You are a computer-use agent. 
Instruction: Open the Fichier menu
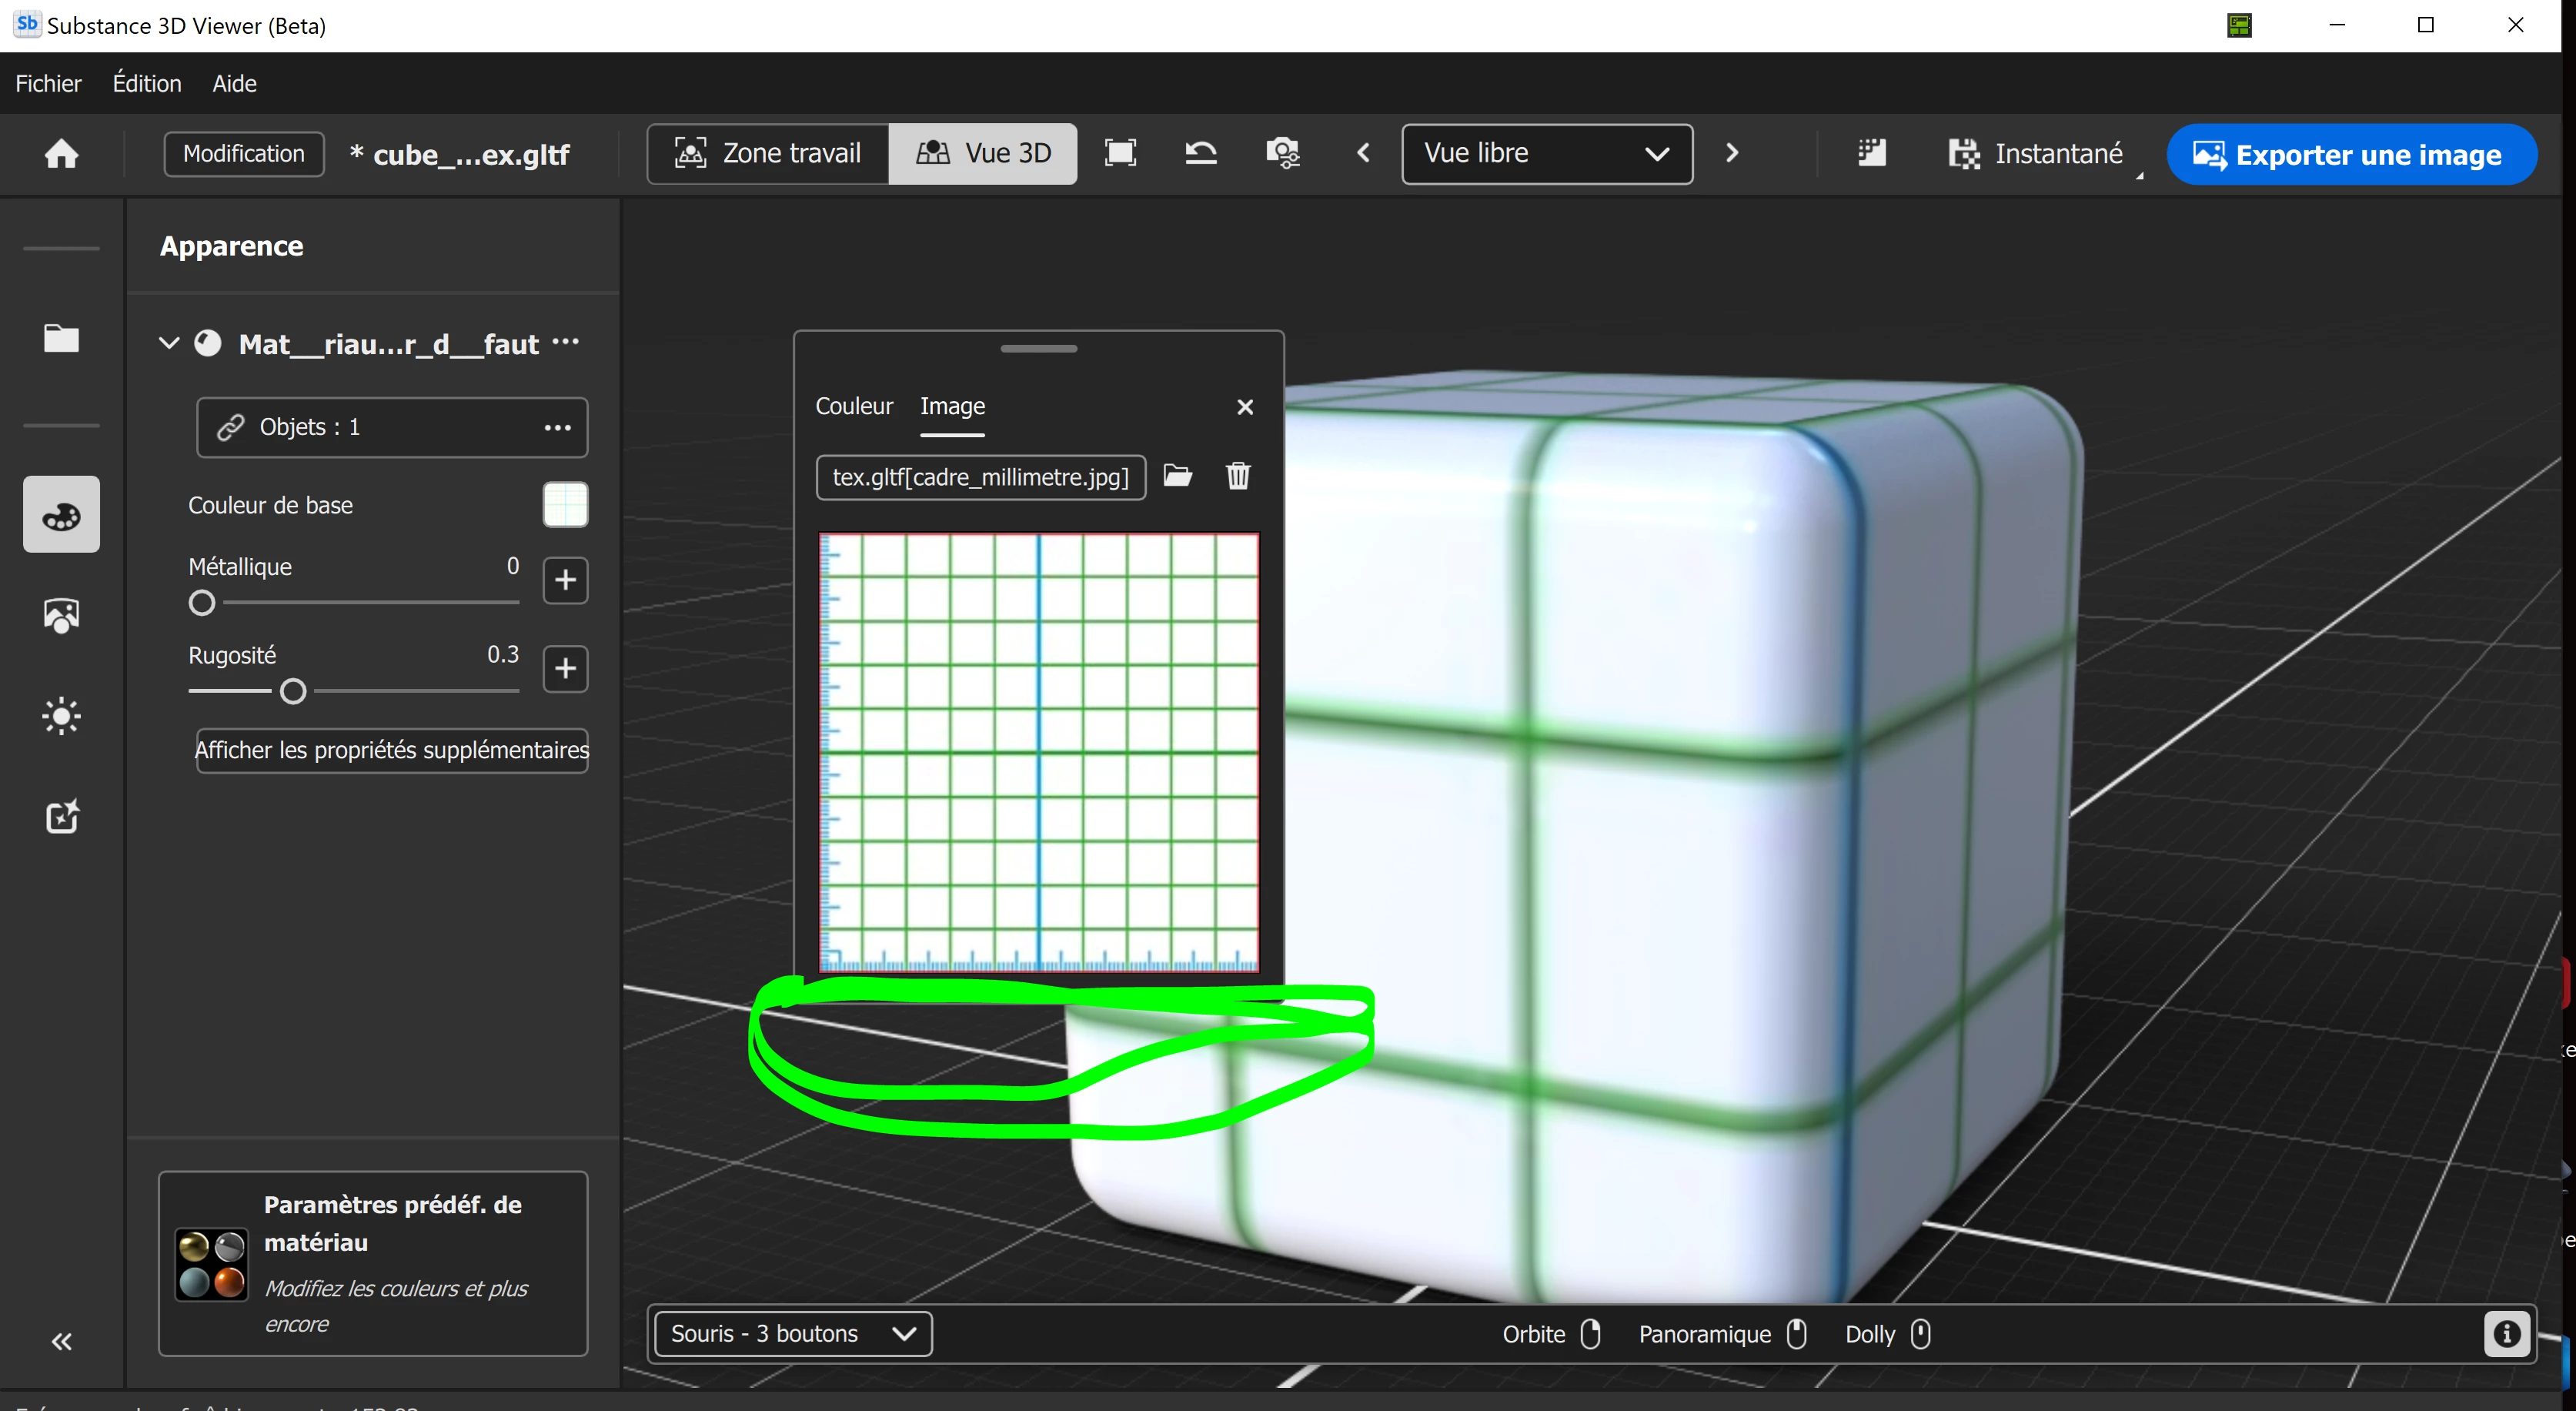pos(48,83)
